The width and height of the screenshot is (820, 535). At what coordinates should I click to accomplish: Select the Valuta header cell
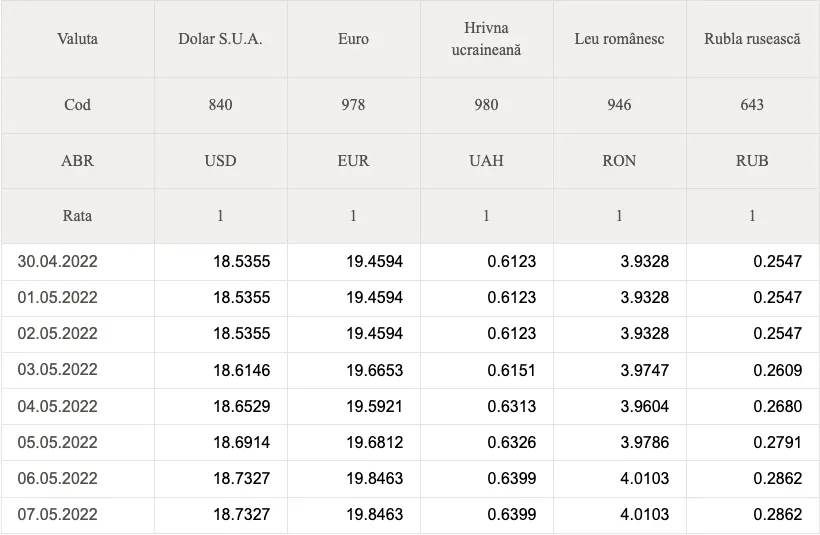pos(77,39)
